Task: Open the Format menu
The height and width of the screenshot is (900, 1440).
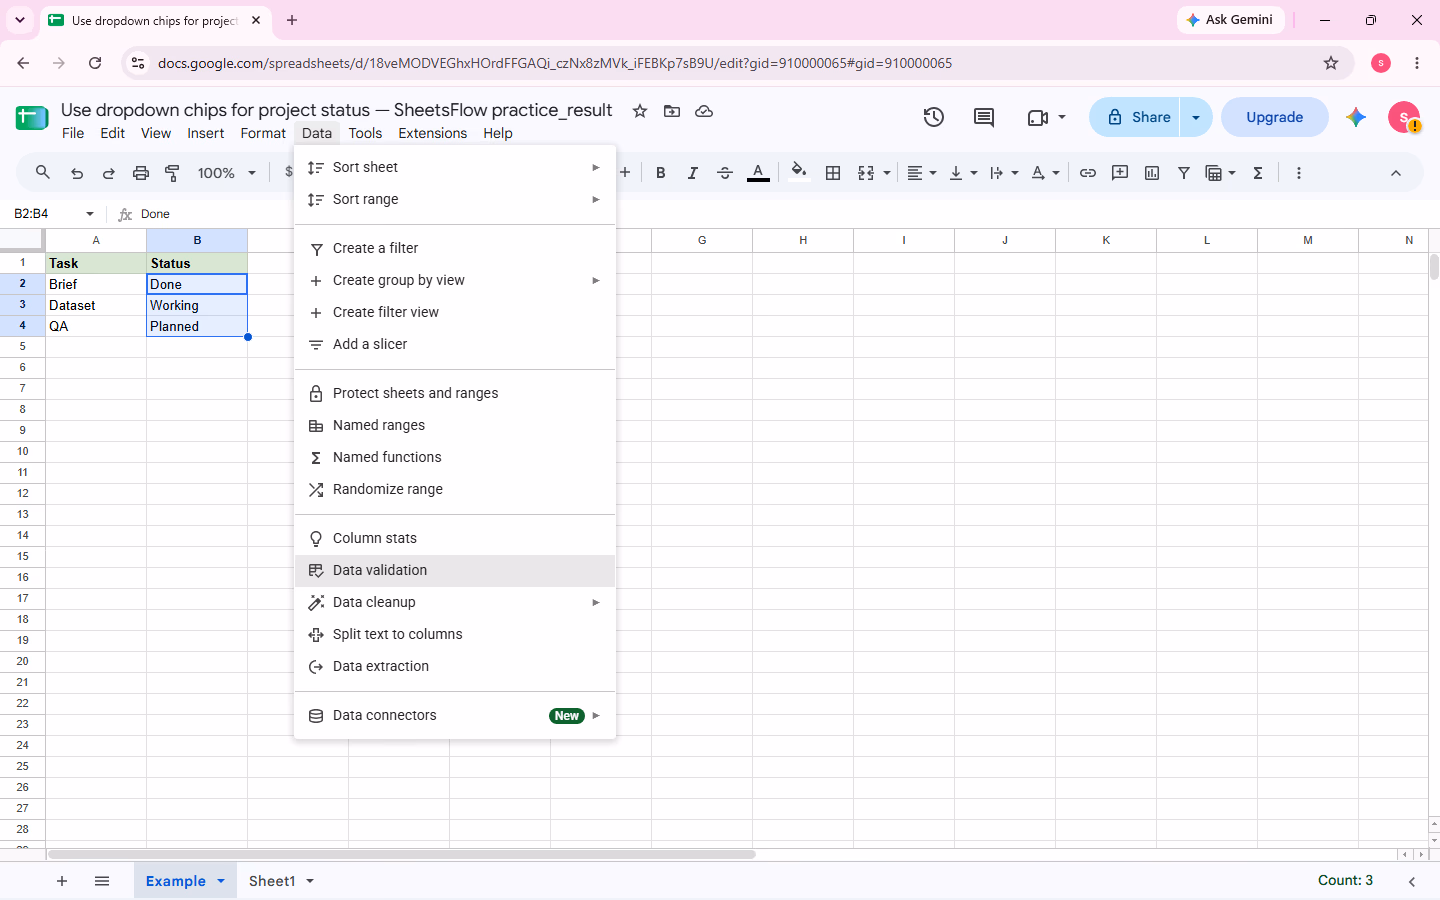Action: click(263, 133)
